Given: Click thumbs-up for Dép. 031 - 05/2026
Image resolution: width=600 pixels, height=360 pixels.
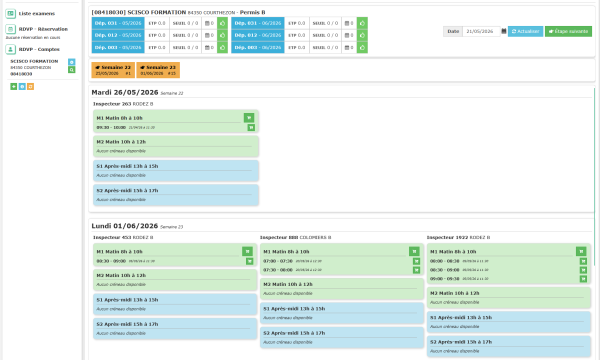Looking at the screenshot, I should pyautogui.click(x=222, y=23).
